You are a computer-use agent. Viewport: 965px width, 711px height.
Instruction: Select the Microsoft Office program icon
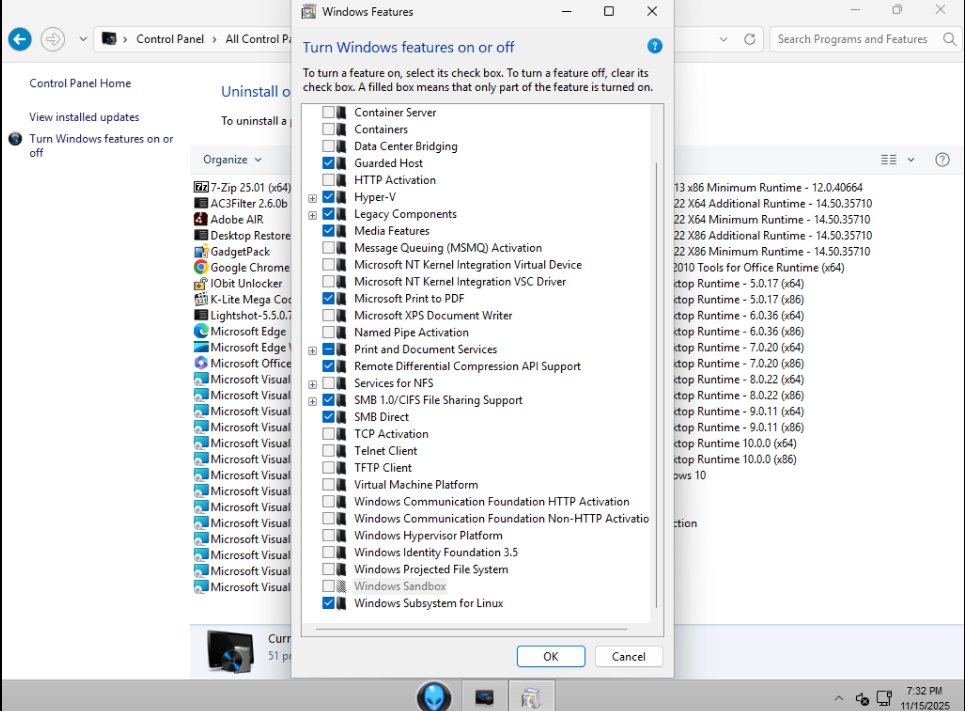pyautogui.click(x=201, y=363)
